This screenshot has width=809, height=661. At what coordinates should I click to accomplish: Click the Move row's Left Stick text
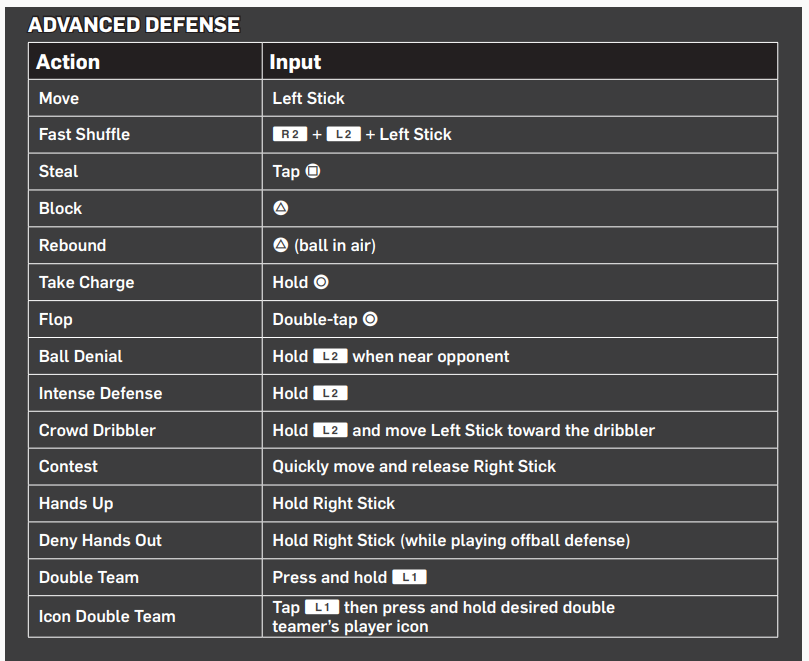click(x=308, y=98)
